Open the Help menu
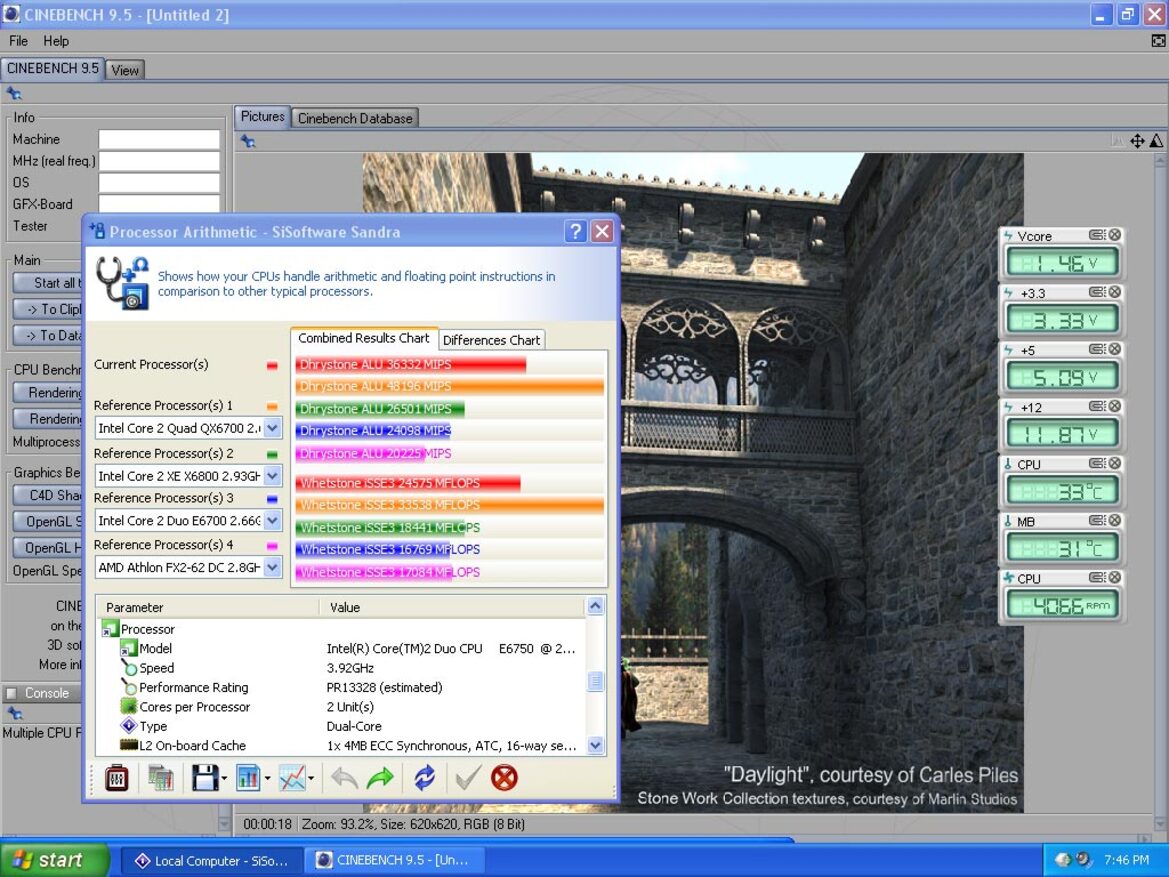The height and width of the screenshot is (877, 1169). (x=56, y=41)
